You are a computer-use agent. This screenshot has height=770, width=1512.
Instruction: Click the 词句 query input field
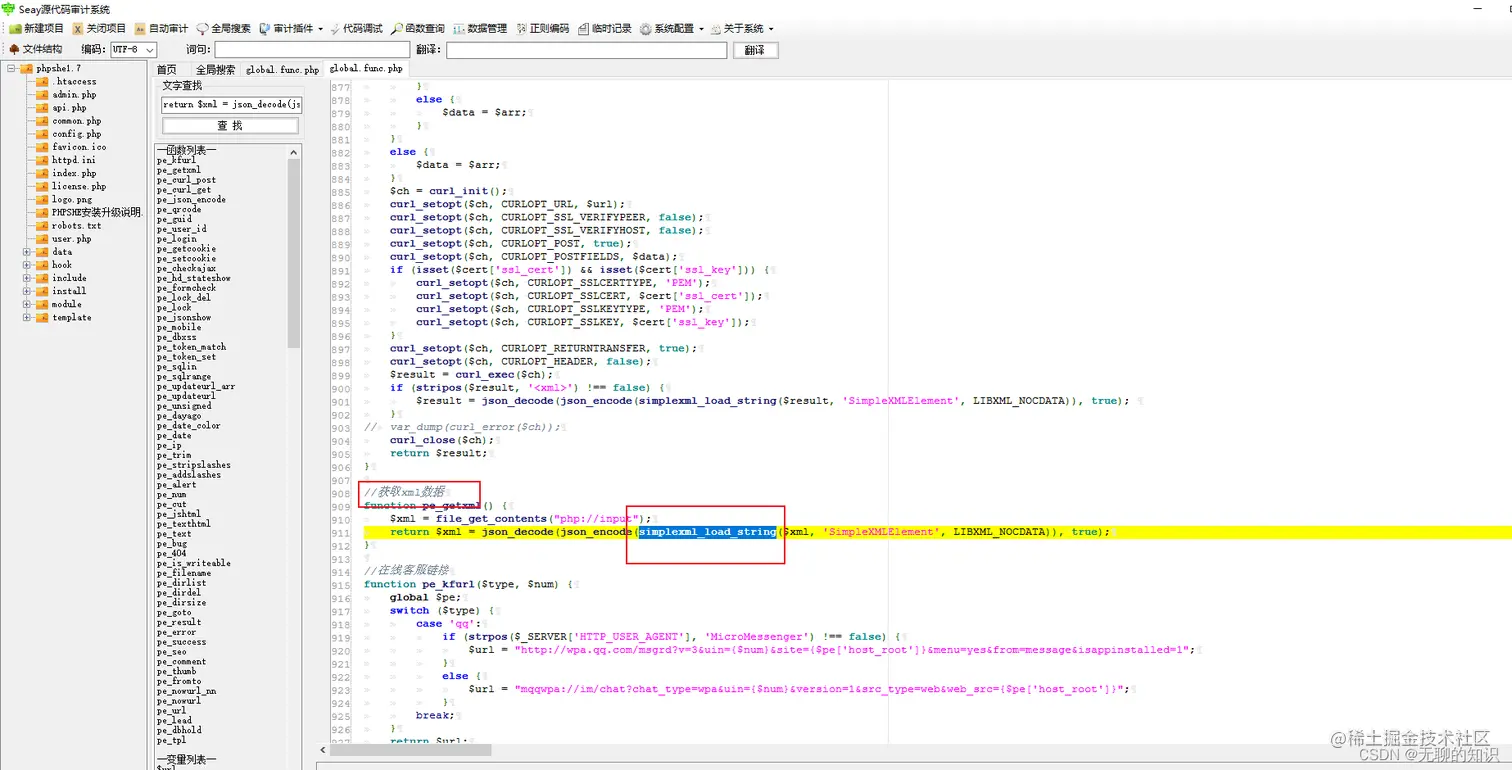(x=312, y=50)
